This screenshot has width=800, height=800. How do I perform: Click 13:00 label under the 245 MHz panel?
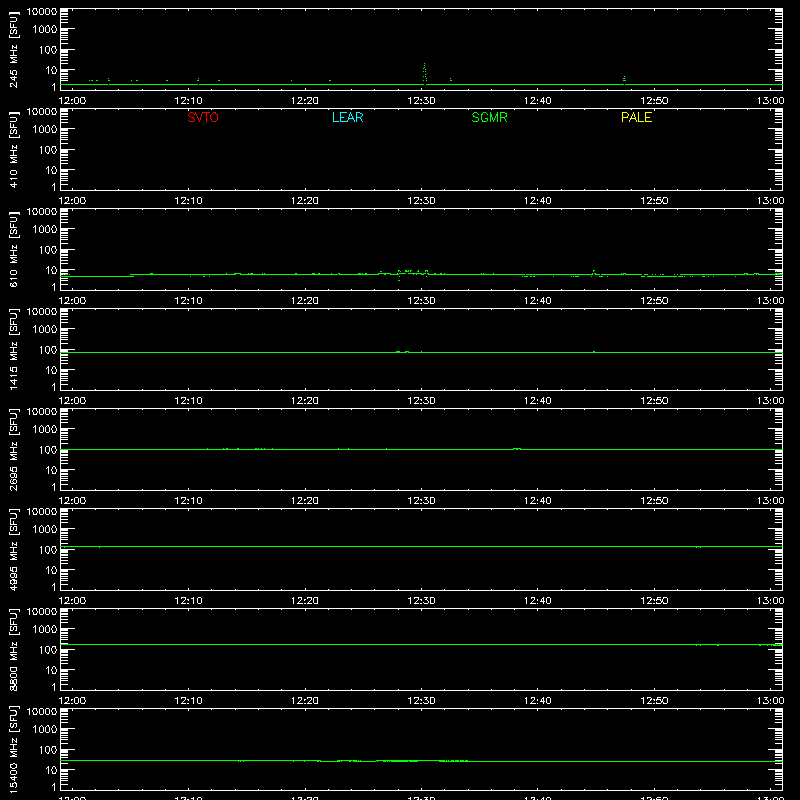(x=770, y=101)
